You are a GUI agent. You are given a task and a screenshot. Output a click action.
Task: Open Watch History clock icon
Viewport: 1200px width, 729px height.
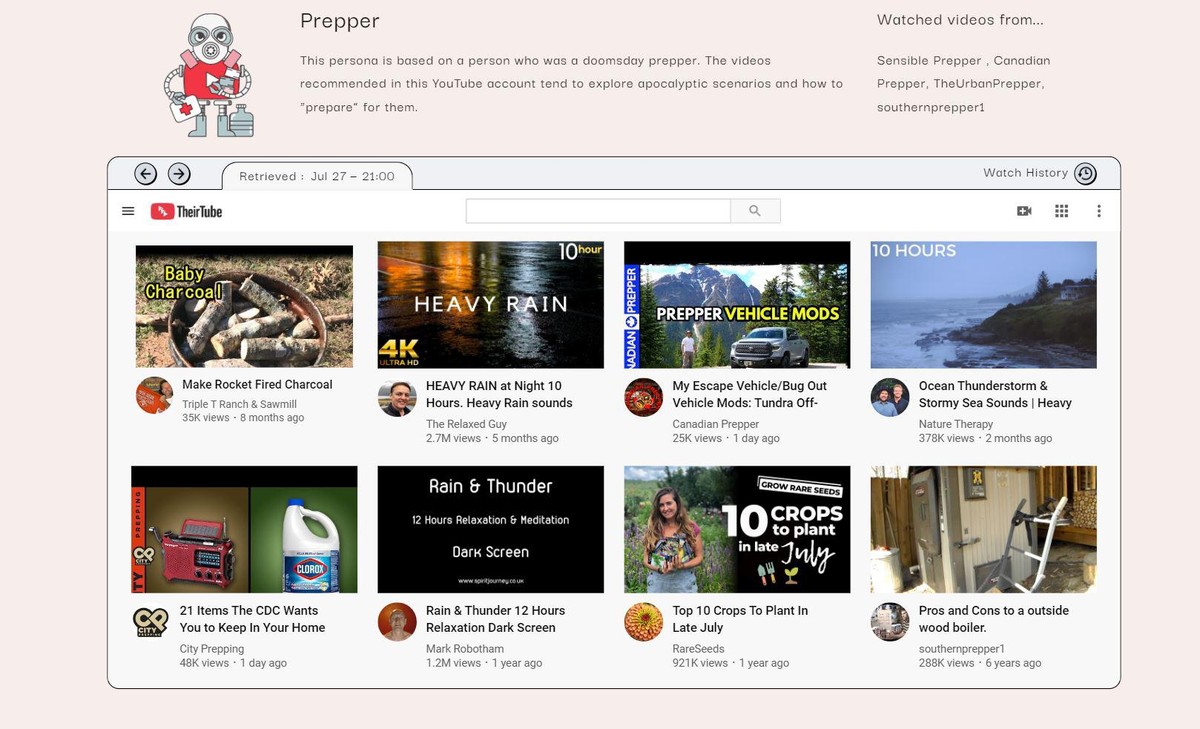1085,174
